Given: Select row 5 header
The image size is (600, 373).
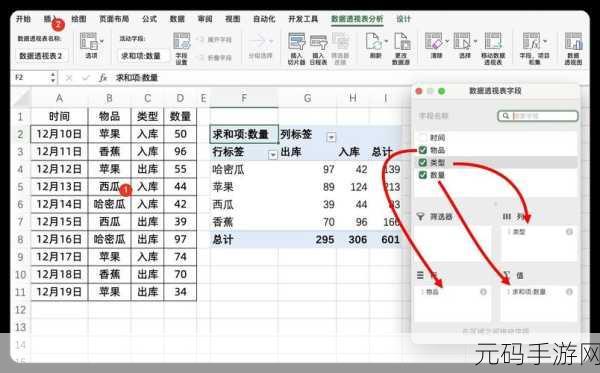Looking at the screenshot, I should coord(20,187).
